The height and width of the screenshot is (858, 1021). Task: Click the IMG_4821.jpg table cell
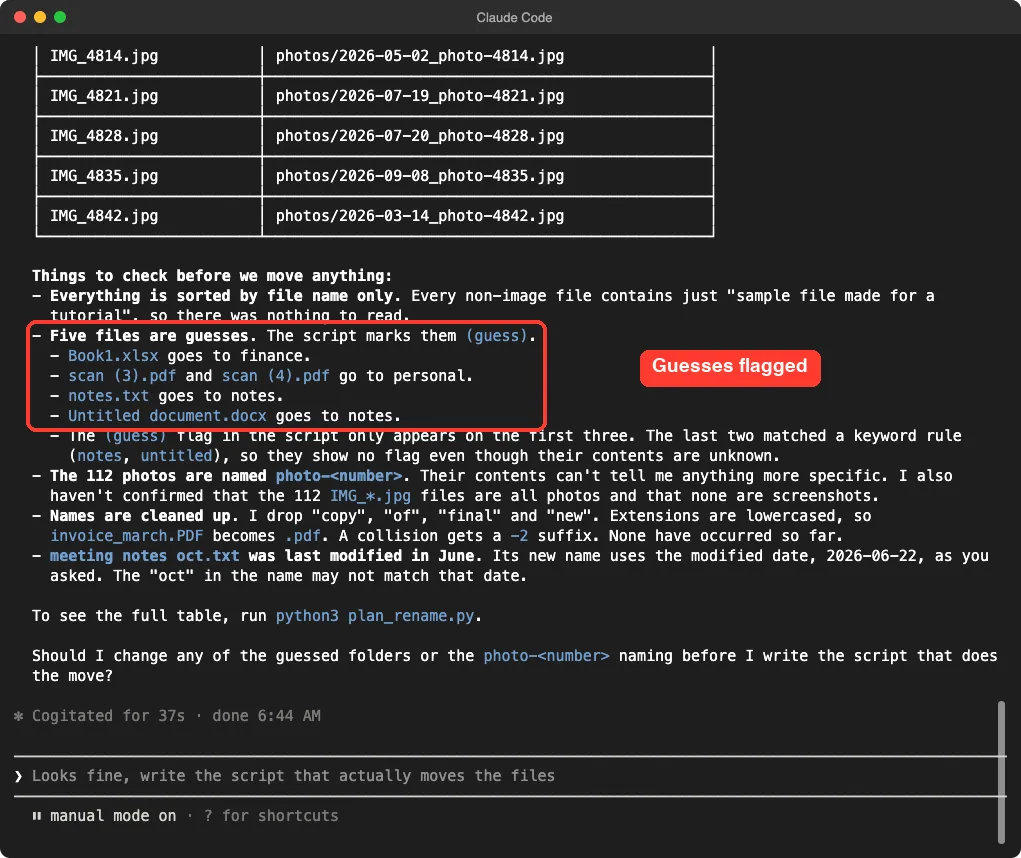click(x=149, y=96)
